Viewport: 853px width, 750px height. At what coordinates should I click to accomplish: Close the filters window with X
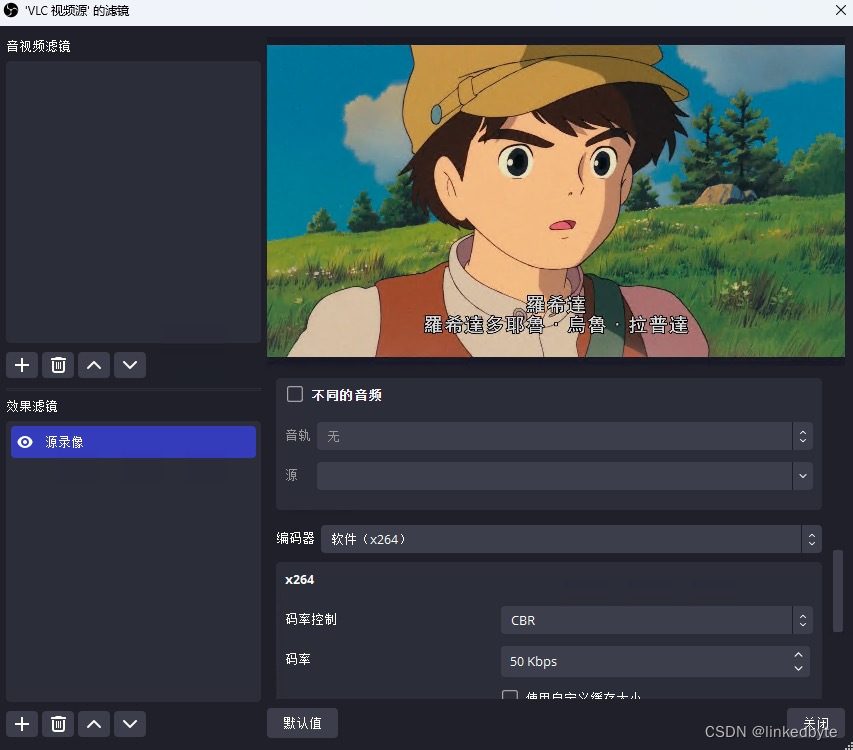tap(840, 10)
